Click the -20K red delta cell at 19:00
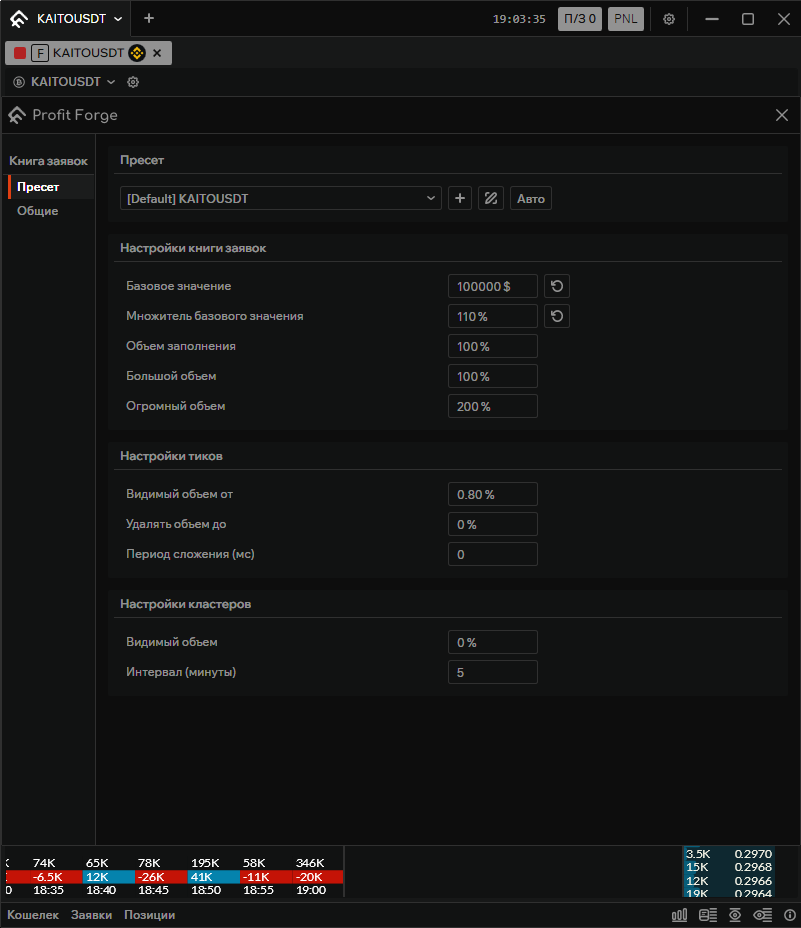 coord(317,877)
